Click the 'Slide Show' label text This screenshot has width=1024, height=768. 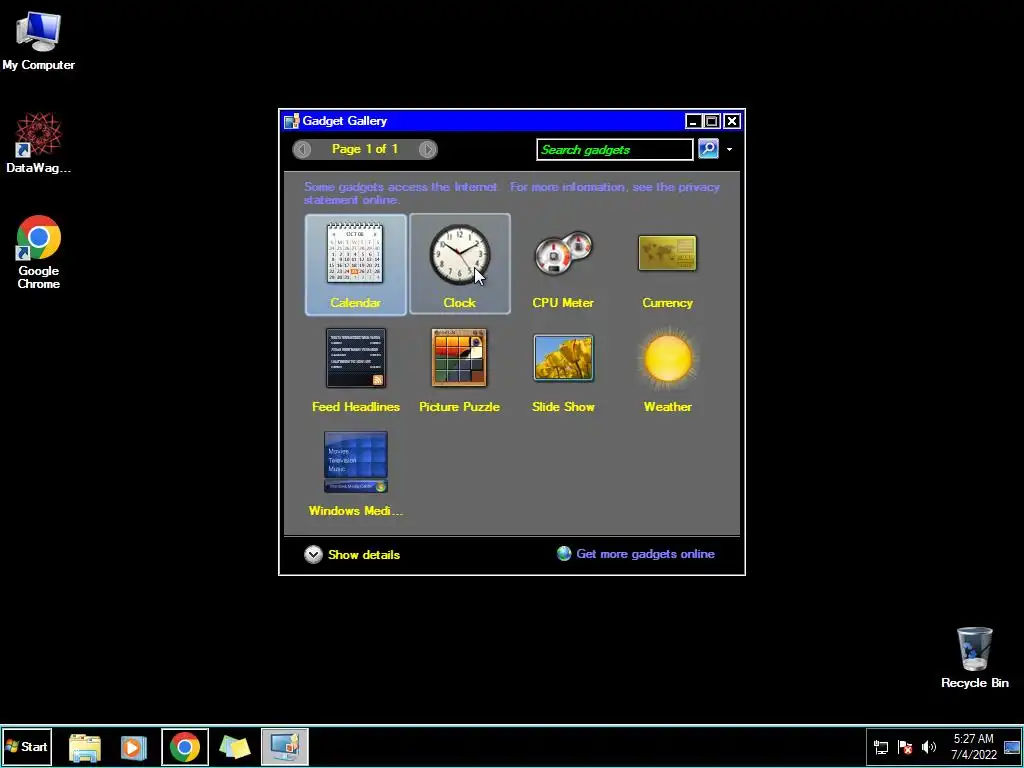pos(563,406)
